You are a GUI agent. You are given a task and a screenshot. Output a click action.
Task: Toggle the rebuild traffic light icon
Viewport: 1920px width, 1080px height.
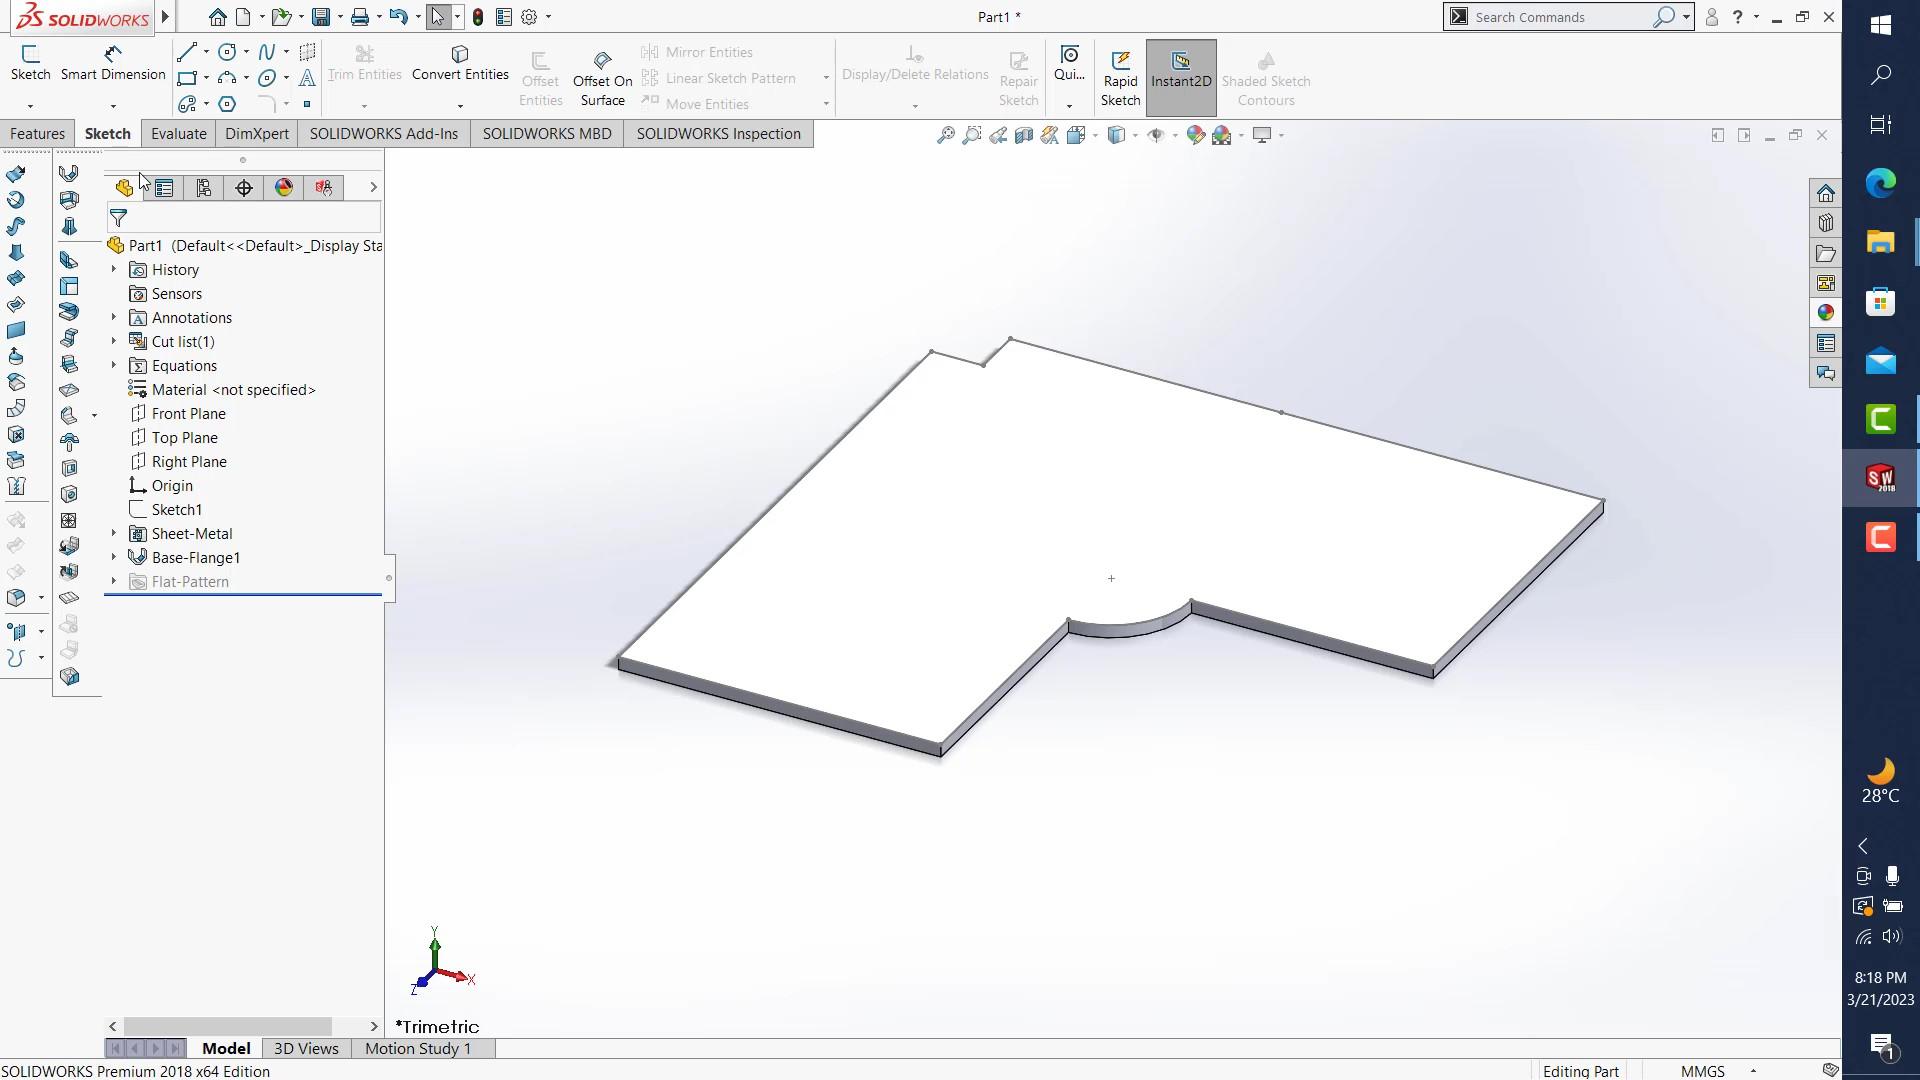tap(478, 17)
